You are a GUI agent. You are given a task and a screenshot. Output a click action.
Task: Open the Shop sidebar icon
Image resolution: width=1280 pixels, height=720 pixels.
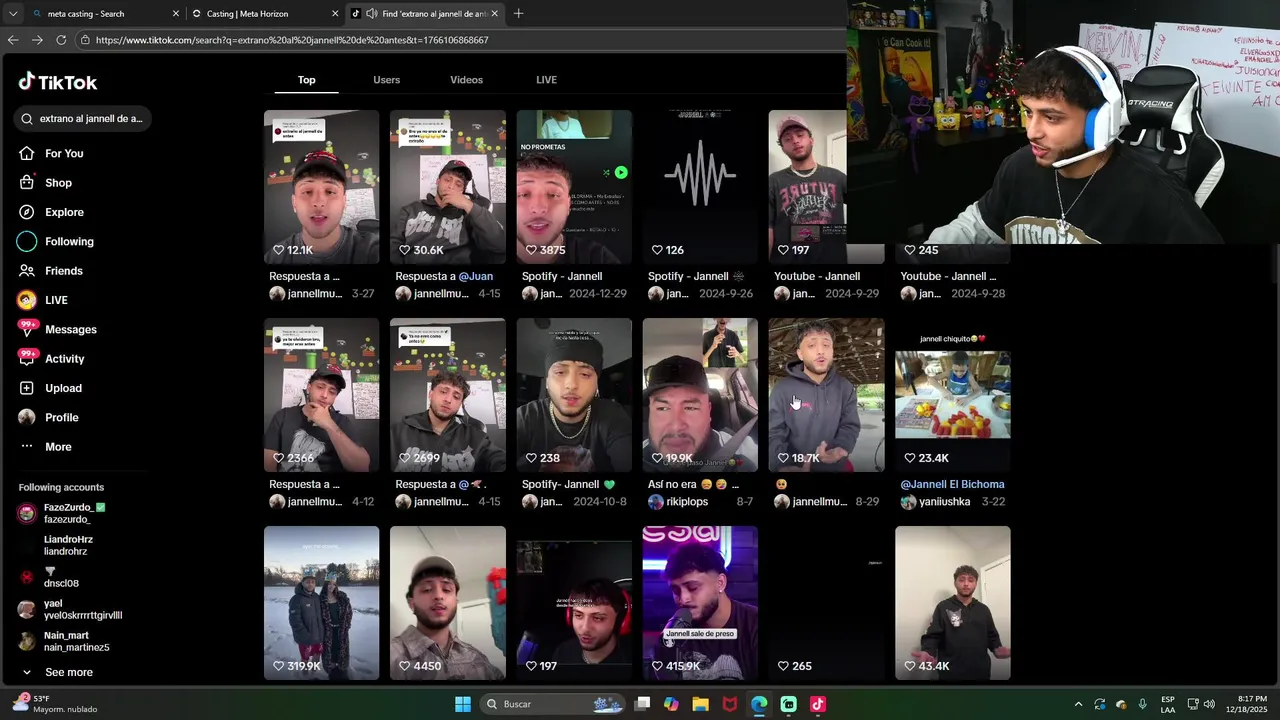click(27, 183)
